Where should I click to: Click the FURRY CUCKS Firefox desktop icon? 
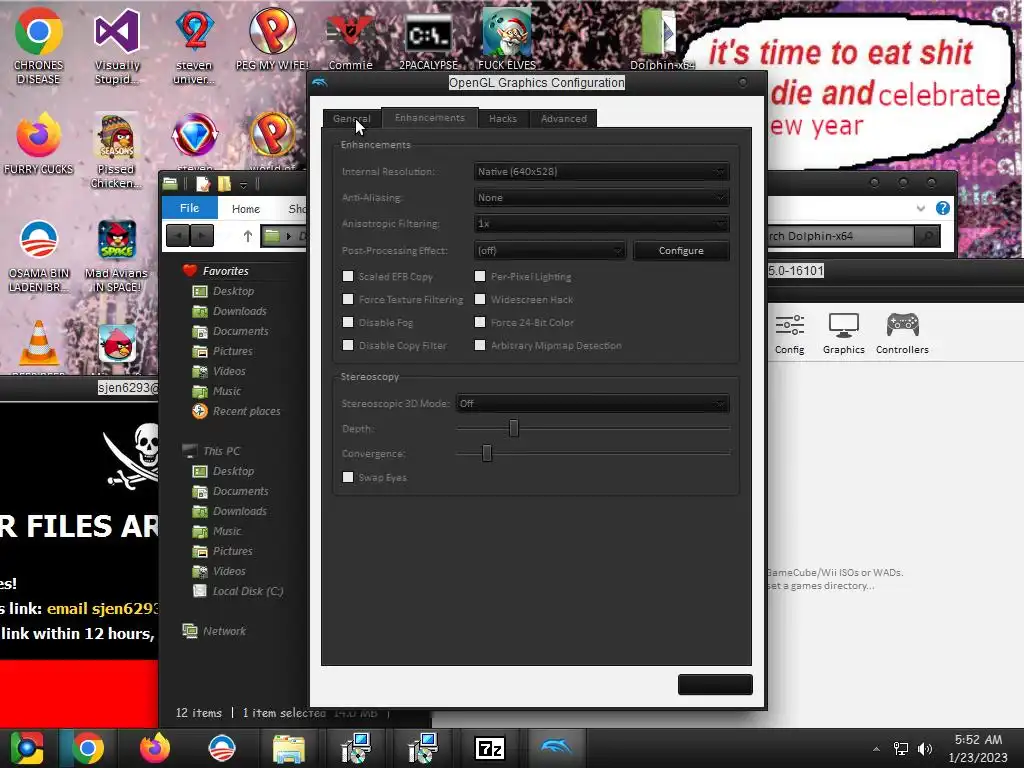[39, 144]
